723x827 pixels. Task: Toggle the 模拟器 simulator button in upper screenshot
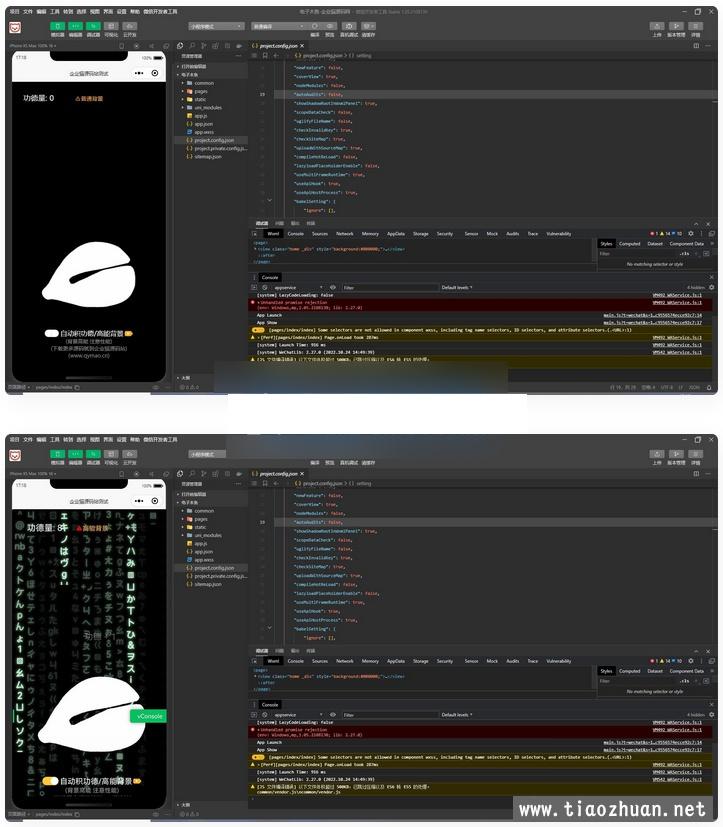click(x=57, y=26)
